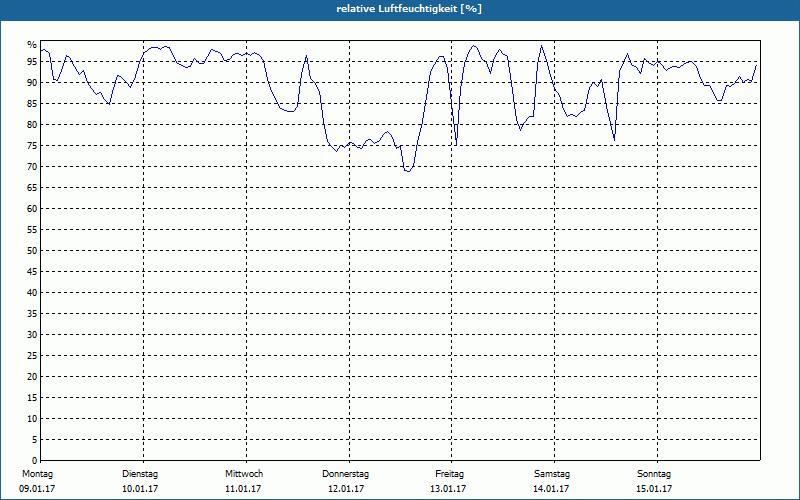Viewport: 800px width, 500px height.
Task: Click the date '10.01.17'
Action: (140, 489)
